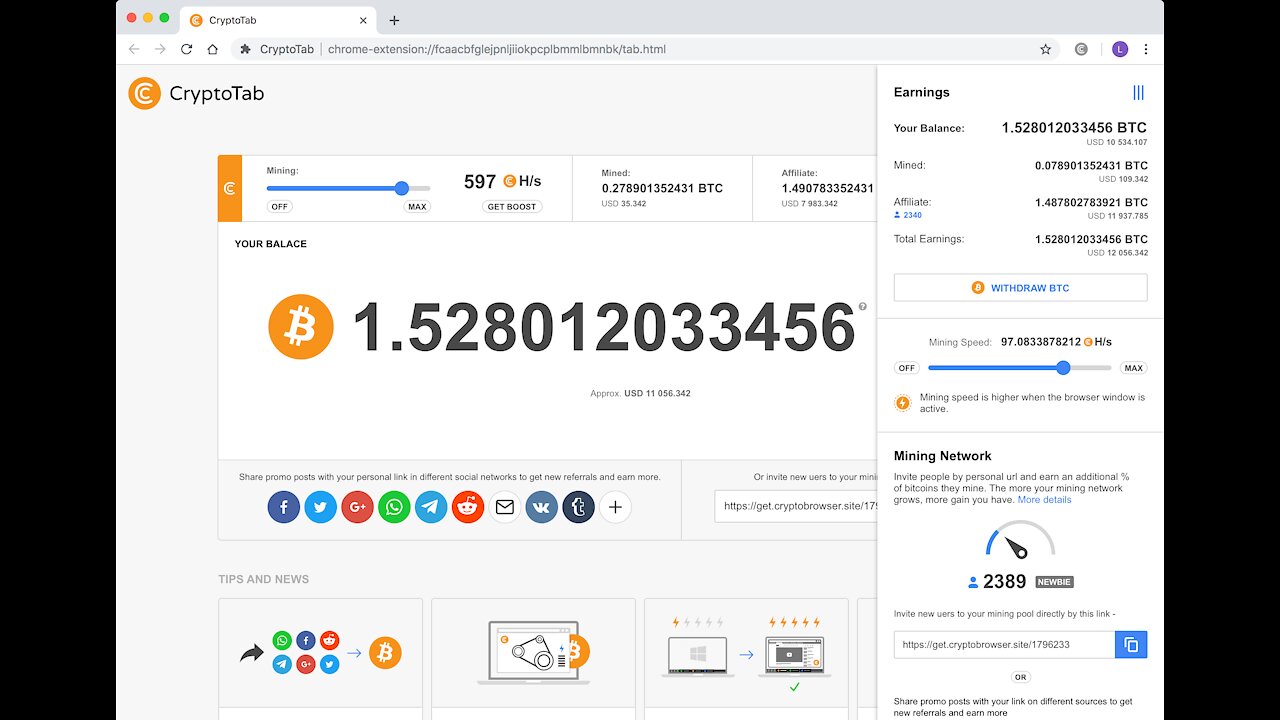Click GET BOOST button
This screenshot has width=1280, height=720.
(512, 207)
